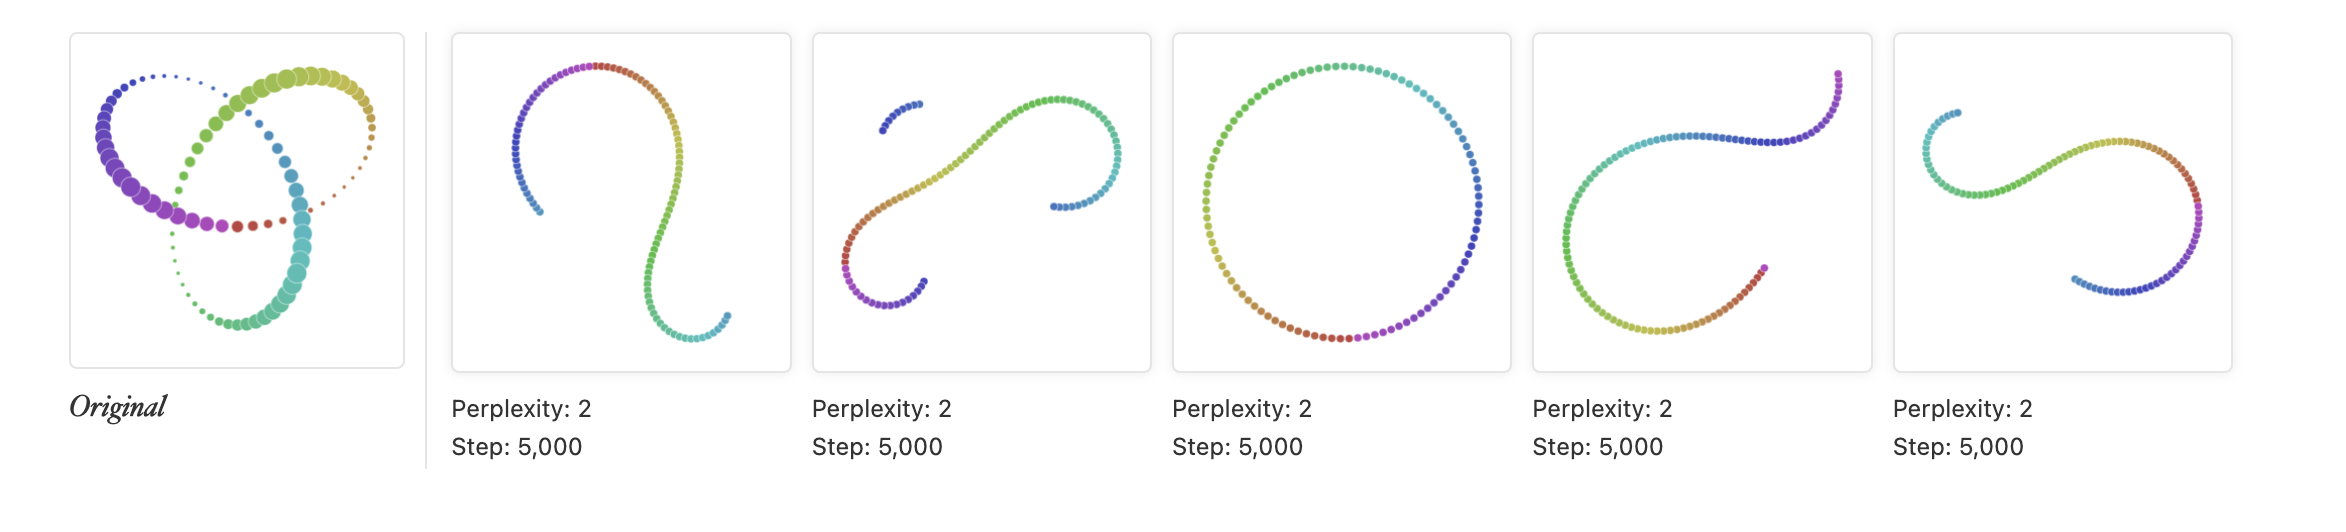Click "Perplexity: 2" under the circle plot

[1242, 409]
